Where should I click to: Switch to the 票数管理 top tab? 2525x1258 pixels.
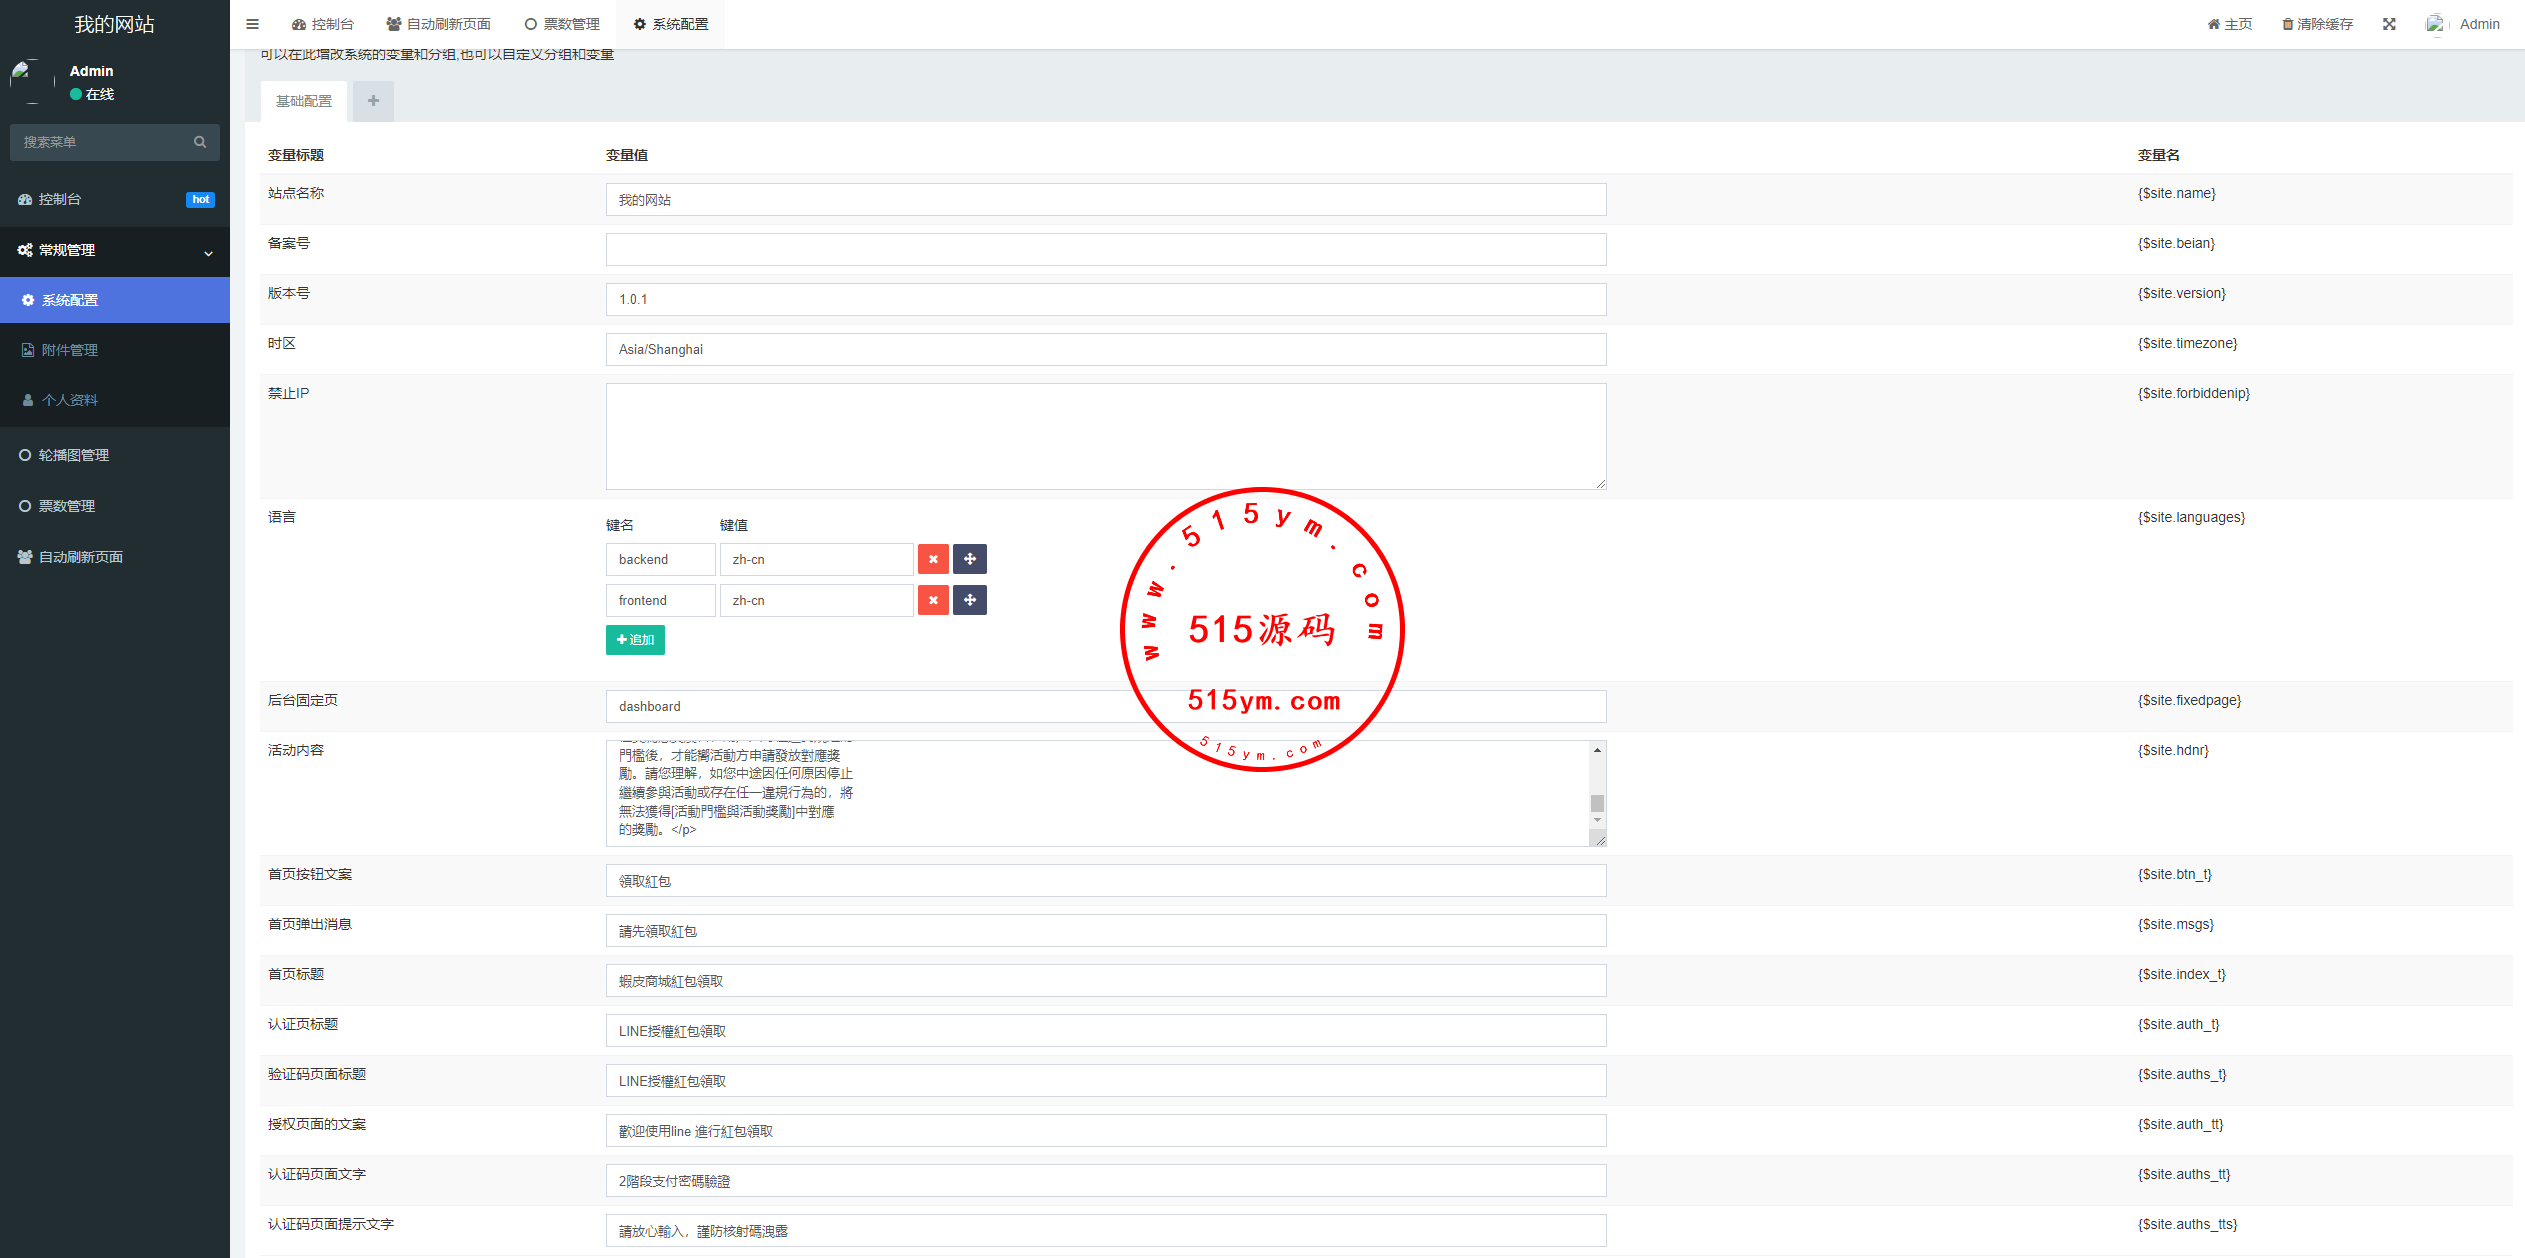point(562,24)
